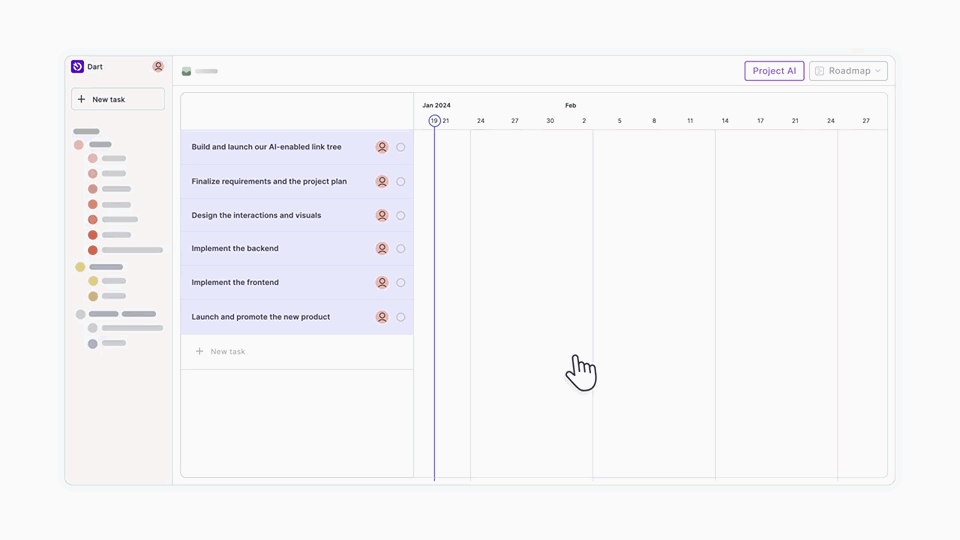
Task: Select 'Launch and promote the new product'
Action: [x=260, y=317]
